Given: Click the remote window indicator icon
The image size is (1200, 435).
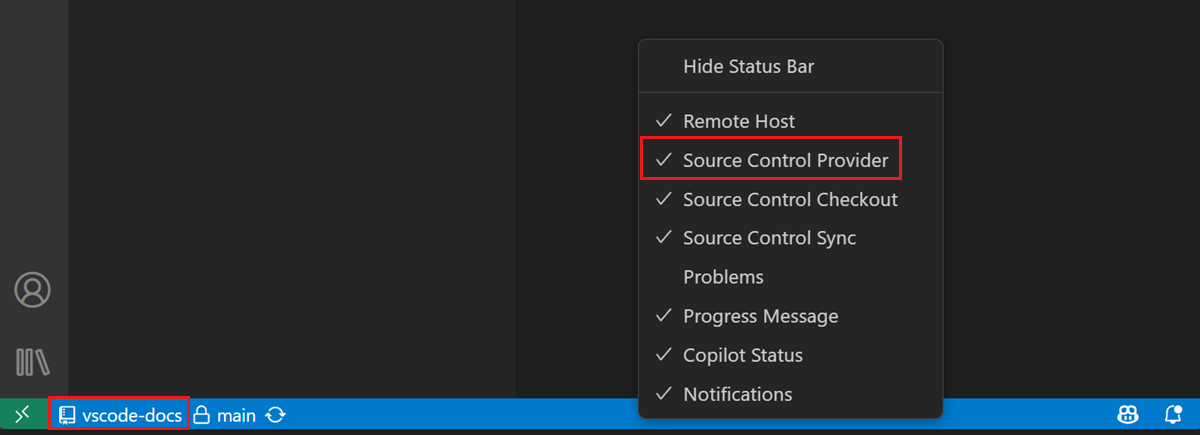Looking at the screenshot, I should (23, 414).
